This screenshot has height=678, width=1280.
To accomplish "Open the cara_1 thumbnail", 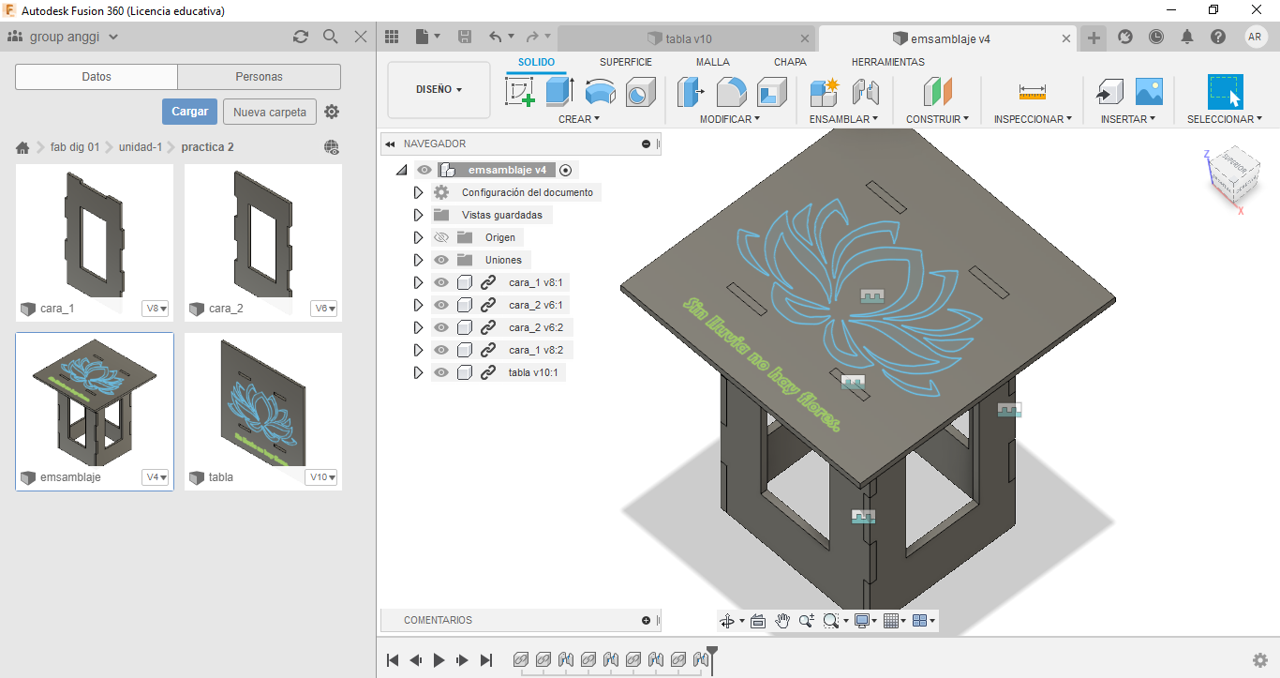I will (x=95, y=231).
